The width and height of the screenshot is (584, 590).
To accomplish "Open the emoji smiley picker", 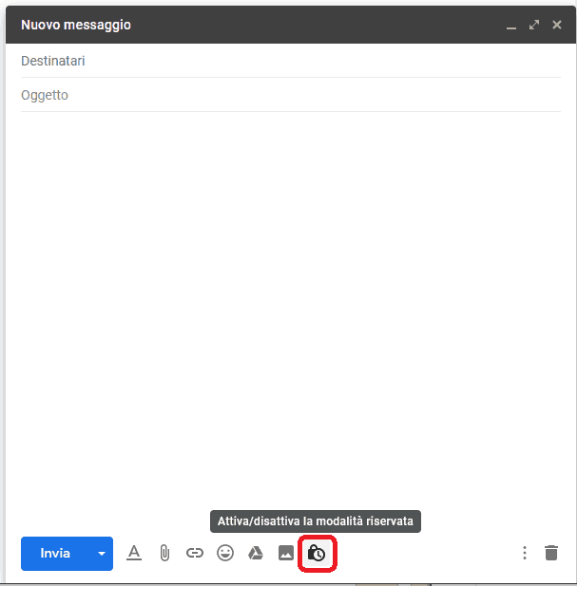I will click(x=225, y=553).
